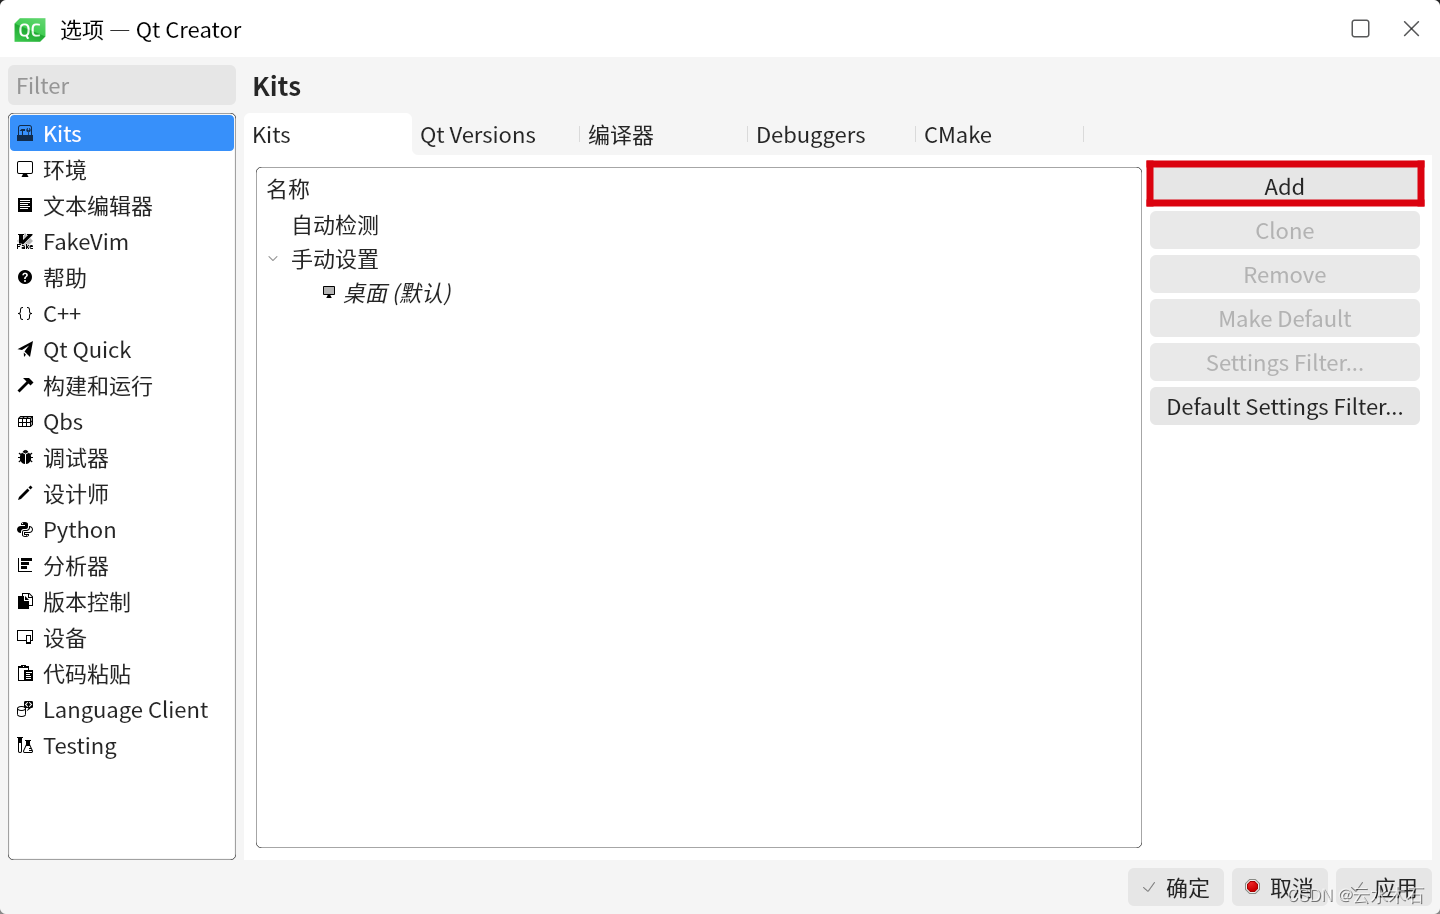Select 构建和运行 label in category list
Image resolution: width=1440 pixels, height=914 pixels.
98,386
